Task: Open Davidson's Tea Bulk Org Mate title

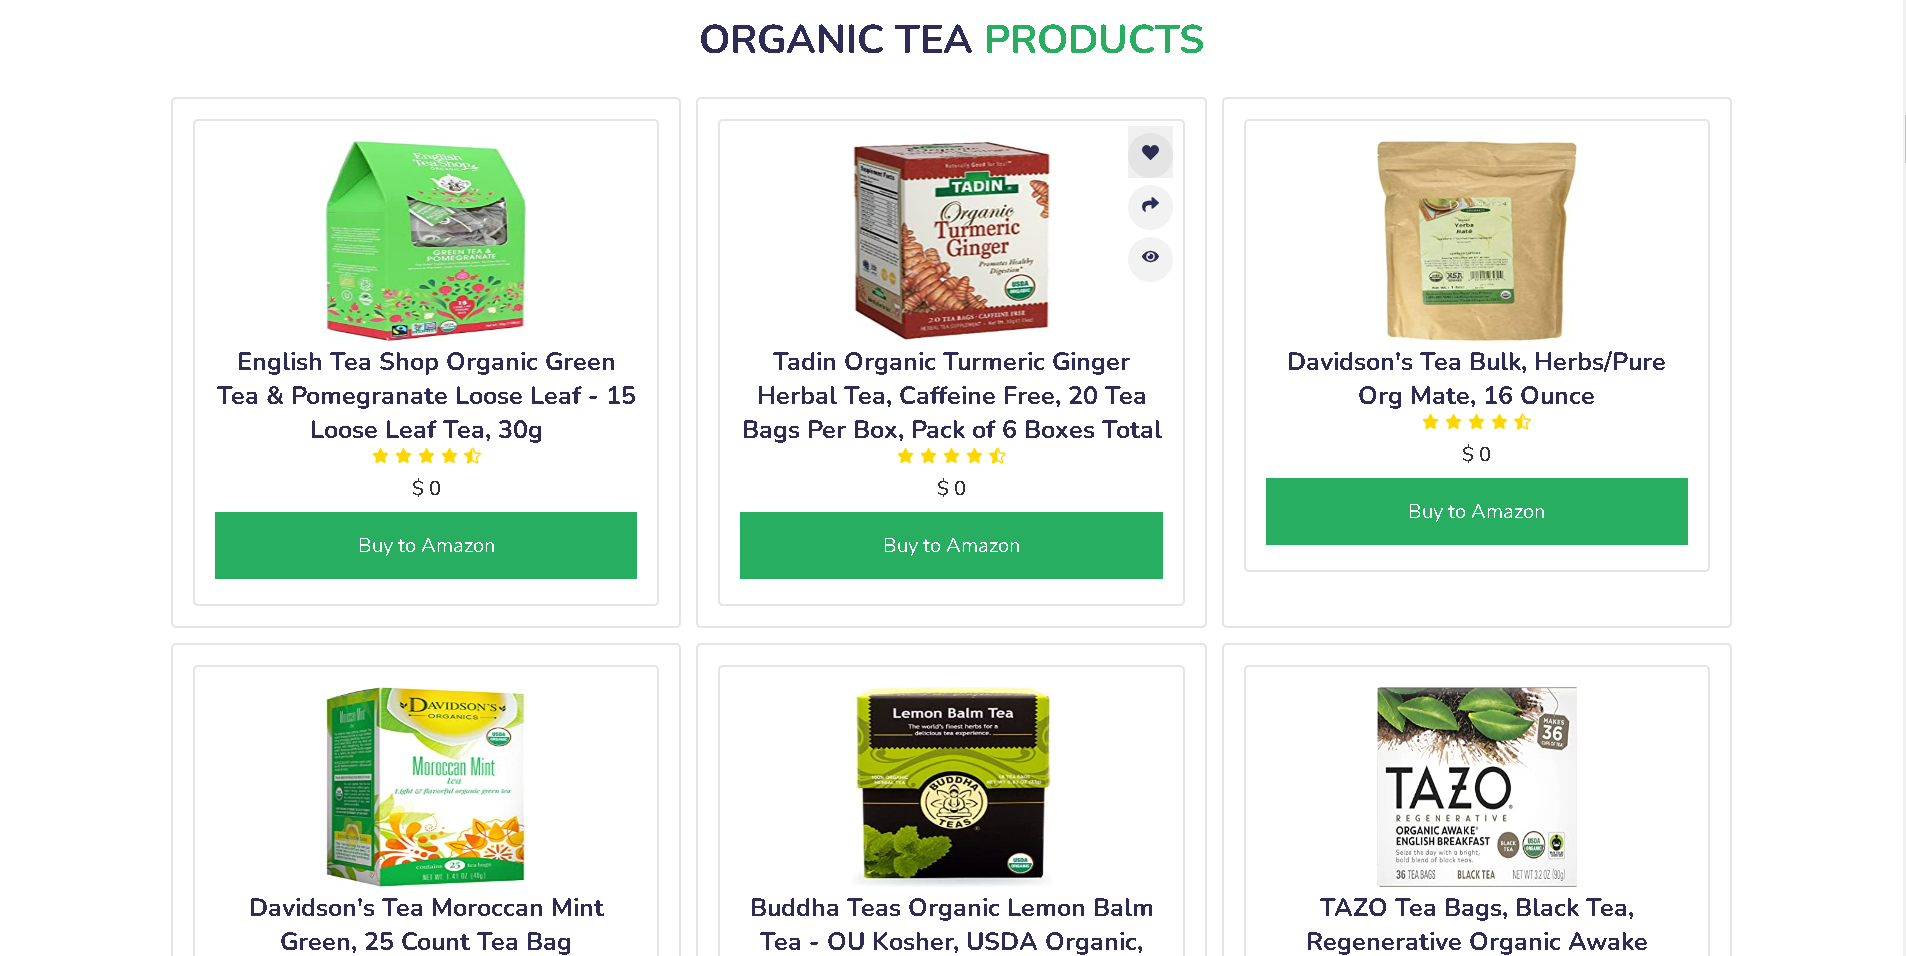Action: 1476,378
